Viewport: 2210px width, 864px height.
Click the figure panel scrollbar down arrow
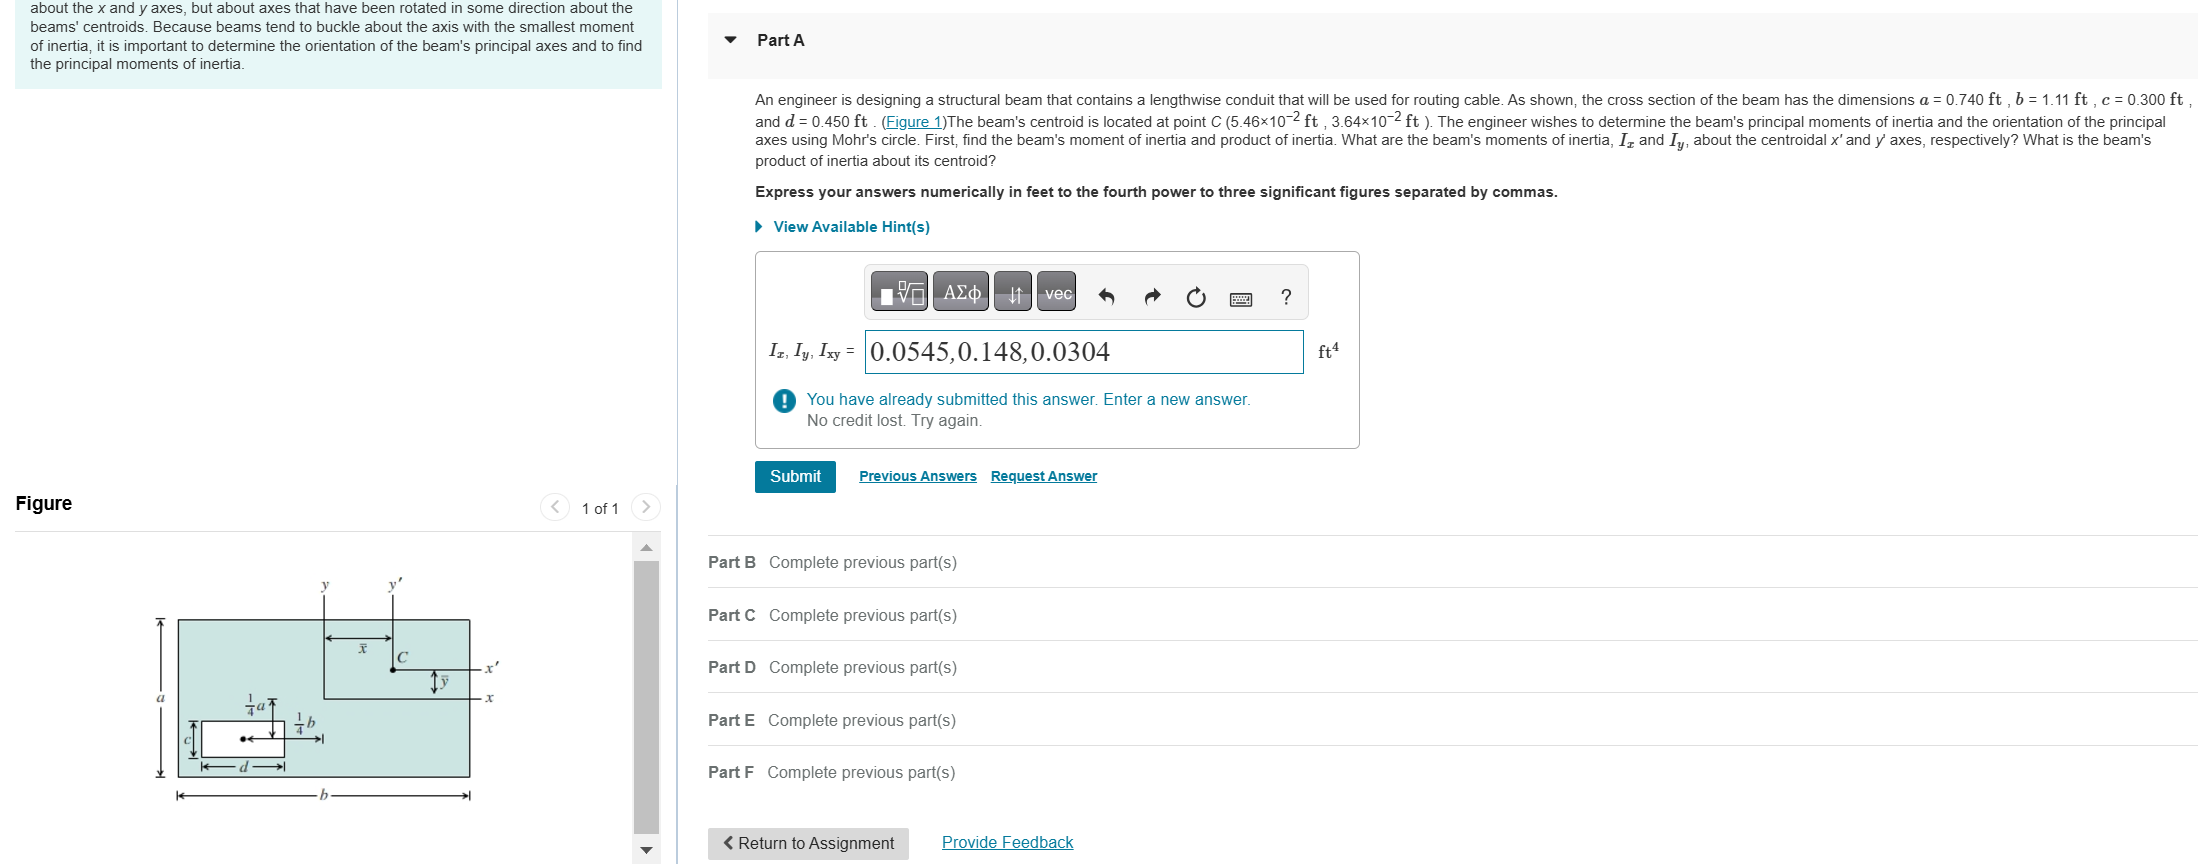pos(646,851)
